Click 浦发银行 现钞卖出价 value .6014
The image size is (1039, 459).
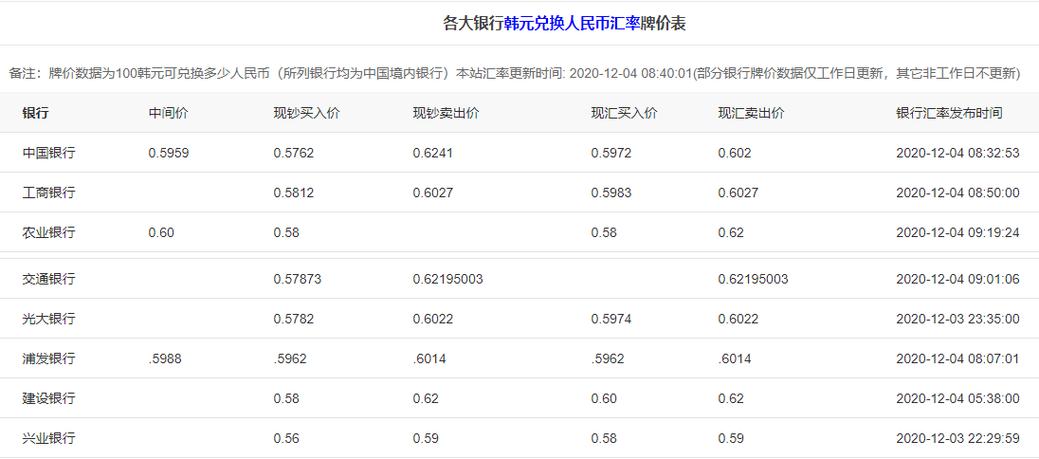(x=429, y=358)
